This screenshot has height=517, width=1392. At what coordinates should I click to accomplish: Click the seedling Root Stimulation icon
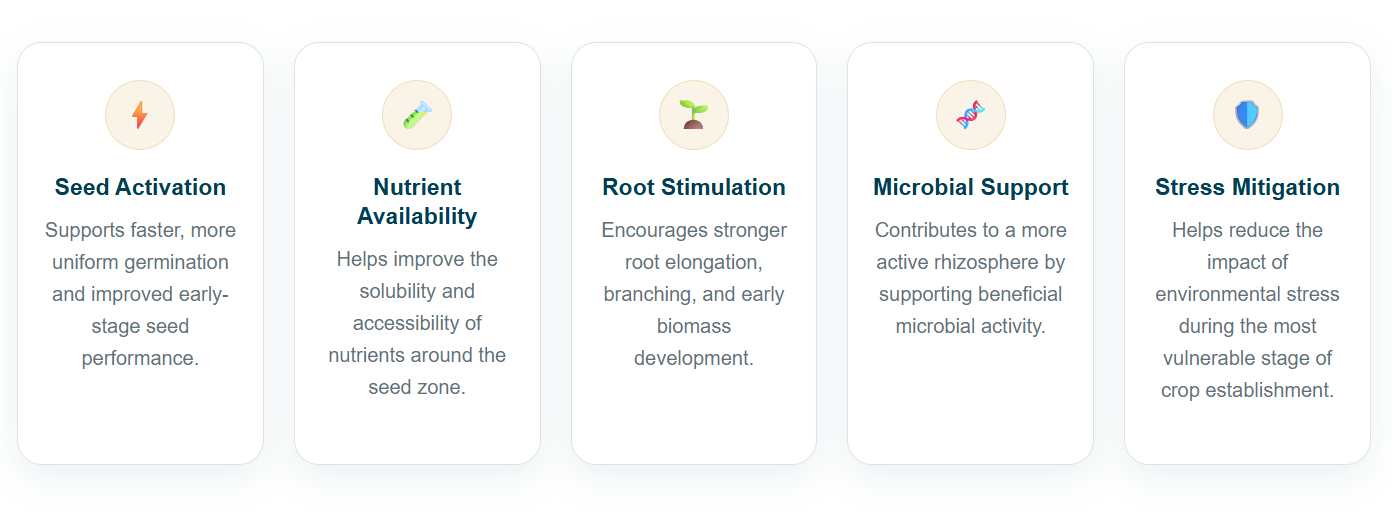pos(694,115)
